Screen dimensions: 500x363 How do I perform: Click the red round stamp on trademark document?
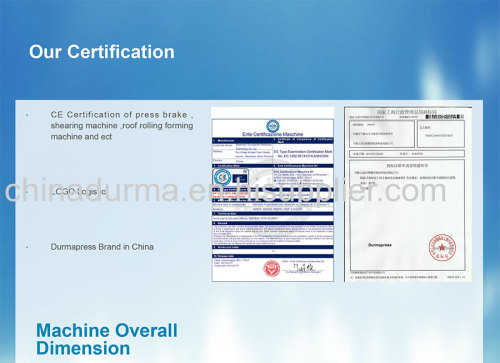[442, 247]
